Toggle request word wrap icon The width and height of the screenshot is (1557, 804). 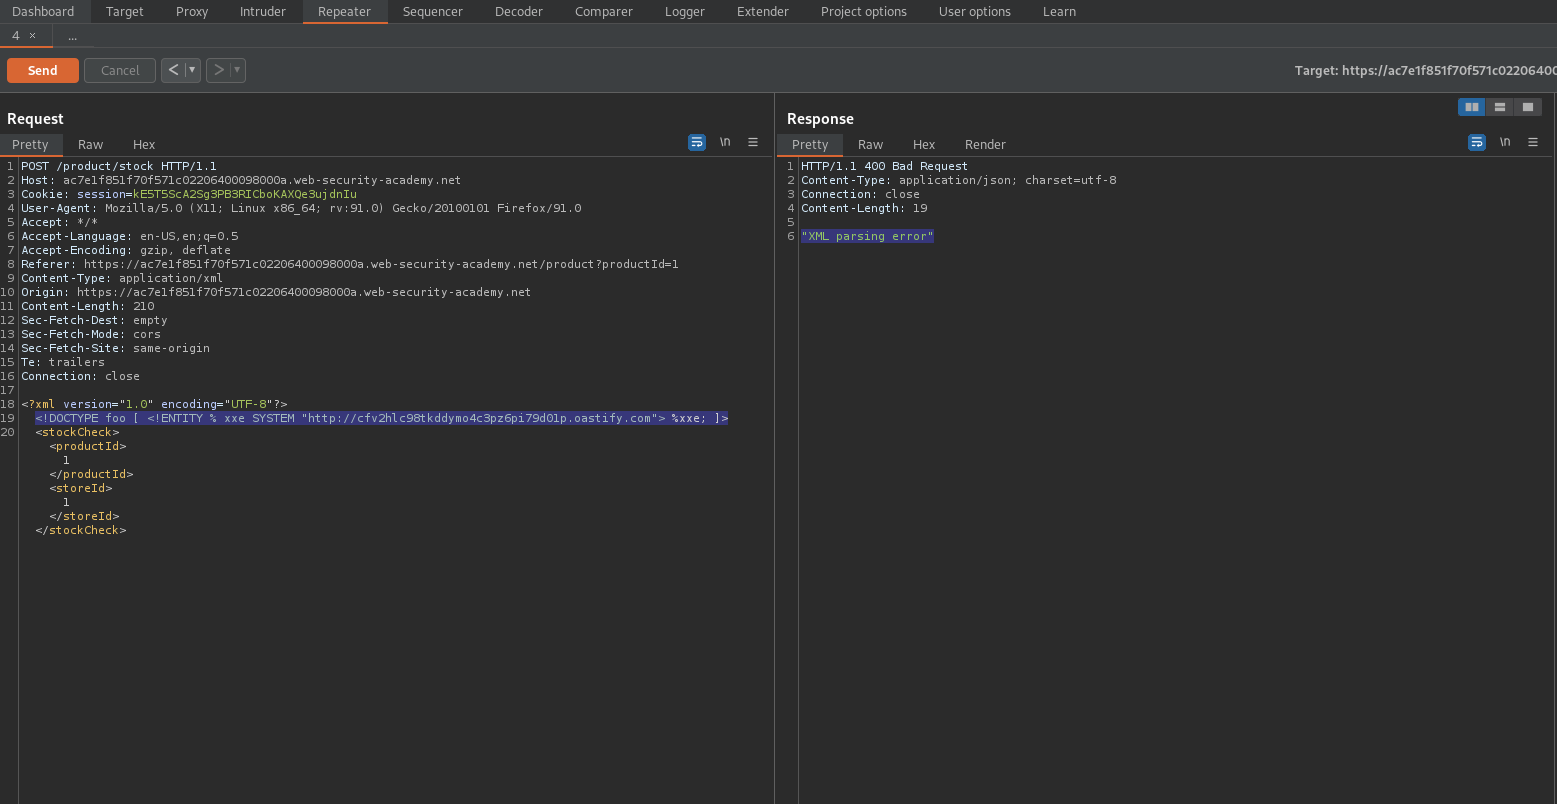coord(697,143)
